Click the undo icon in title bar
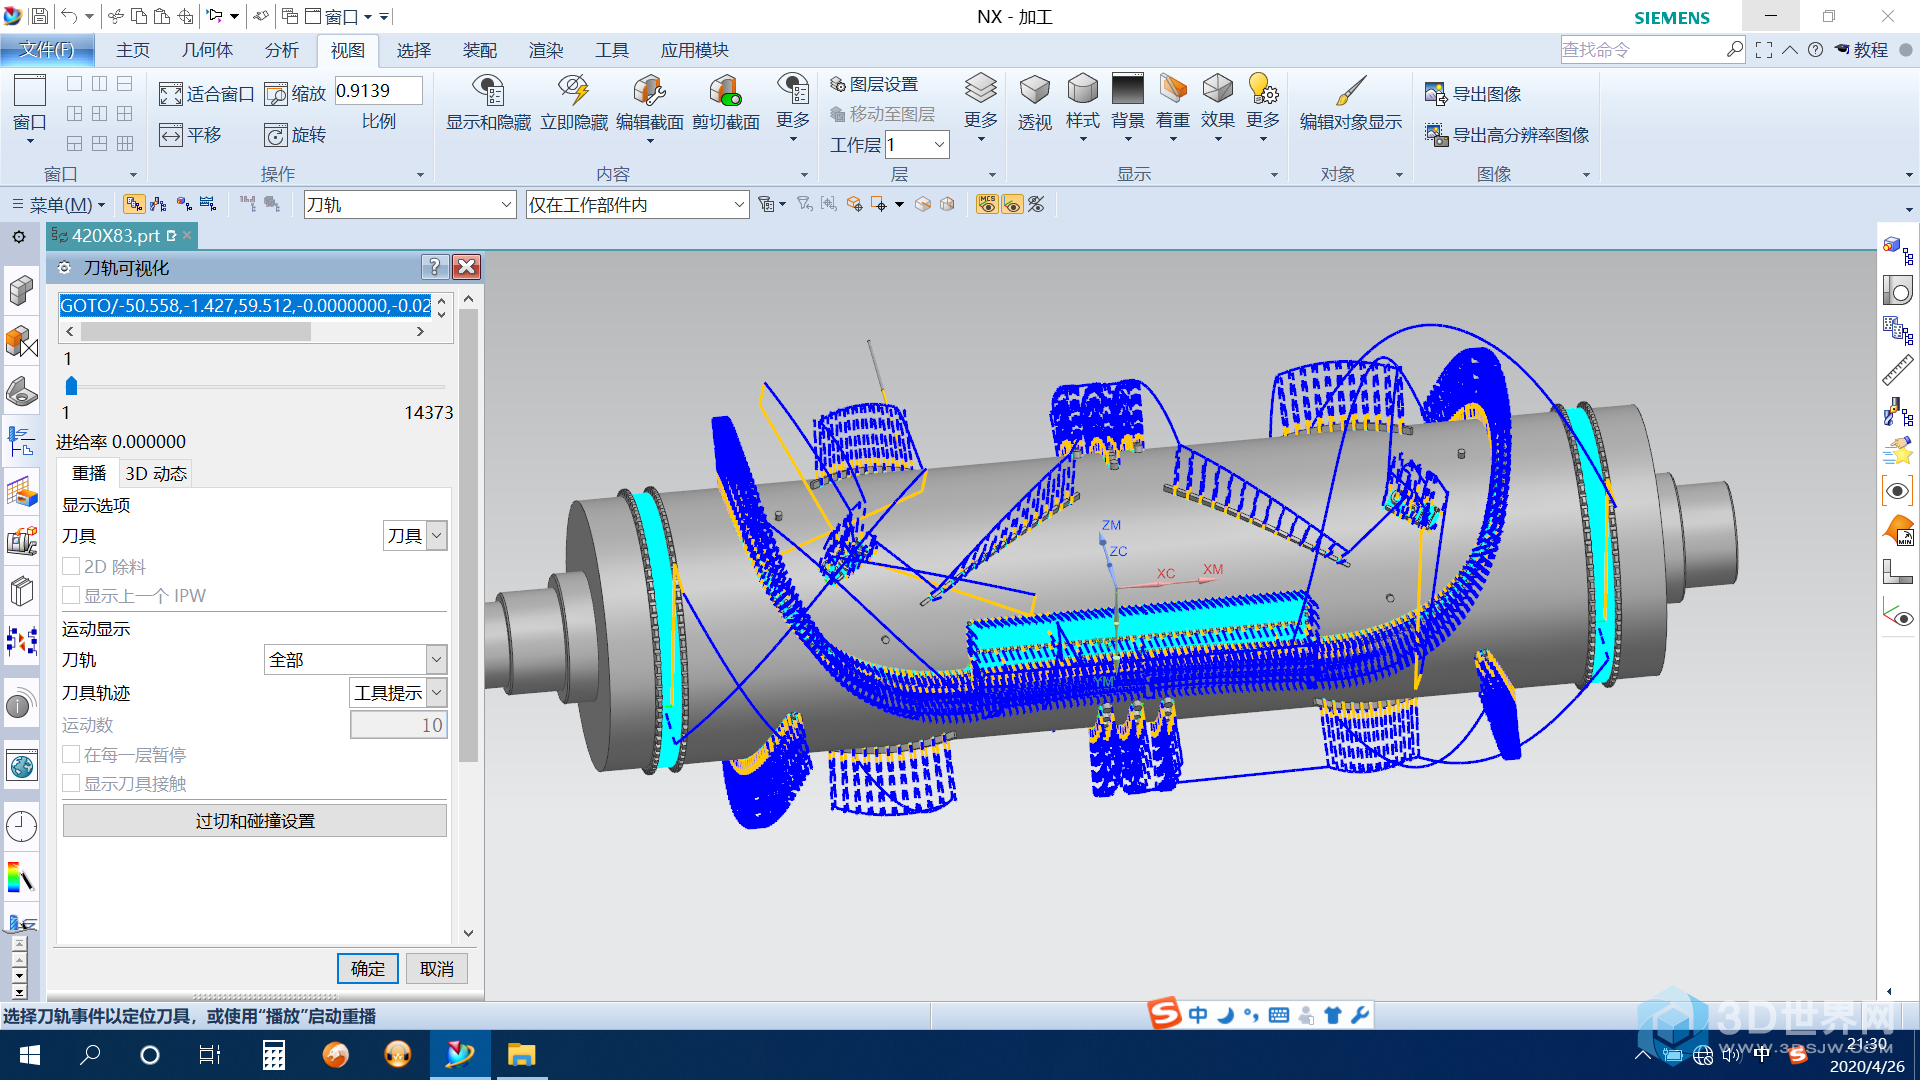This screenshot has width=1920, height=1080. (69, 16)
